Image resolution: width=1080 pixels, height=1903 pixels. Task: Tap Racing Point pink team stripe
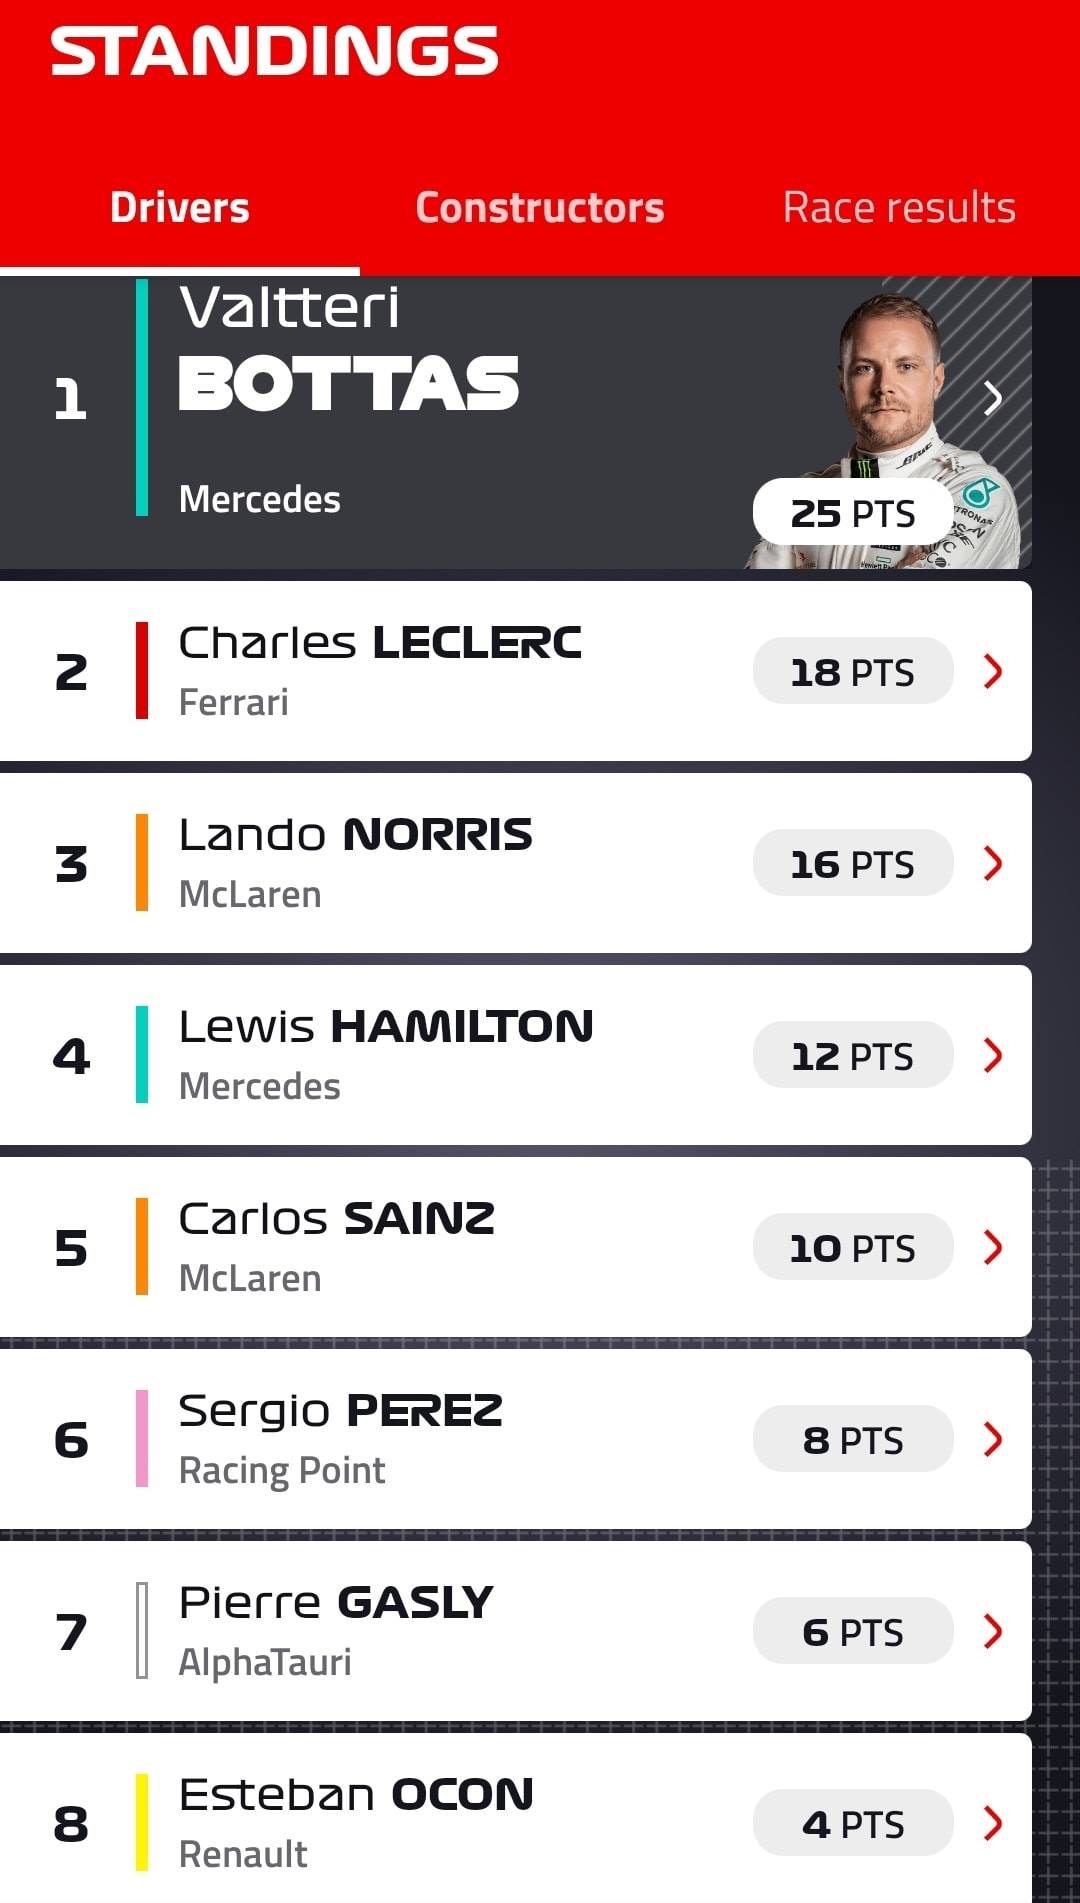coord(142,1439)
